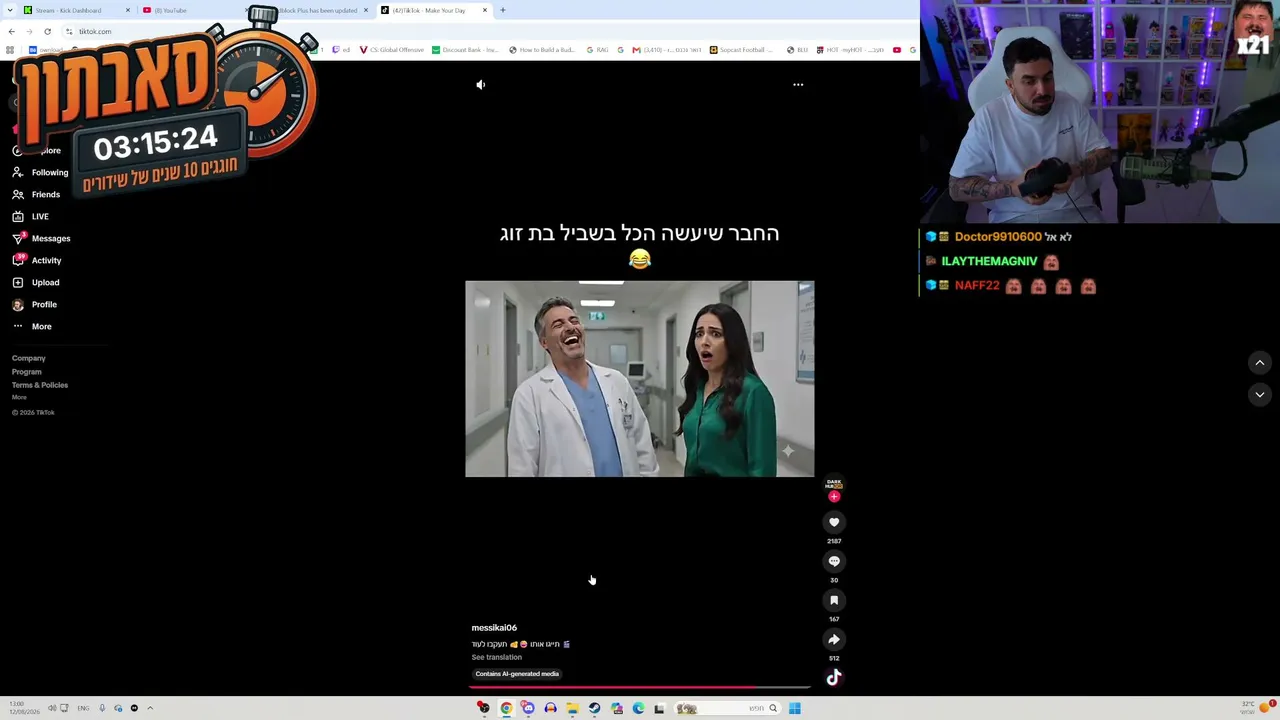Click the Friends icon in sidebar
The height and width of the screenshot is (720, 1280).
point(18,194)
